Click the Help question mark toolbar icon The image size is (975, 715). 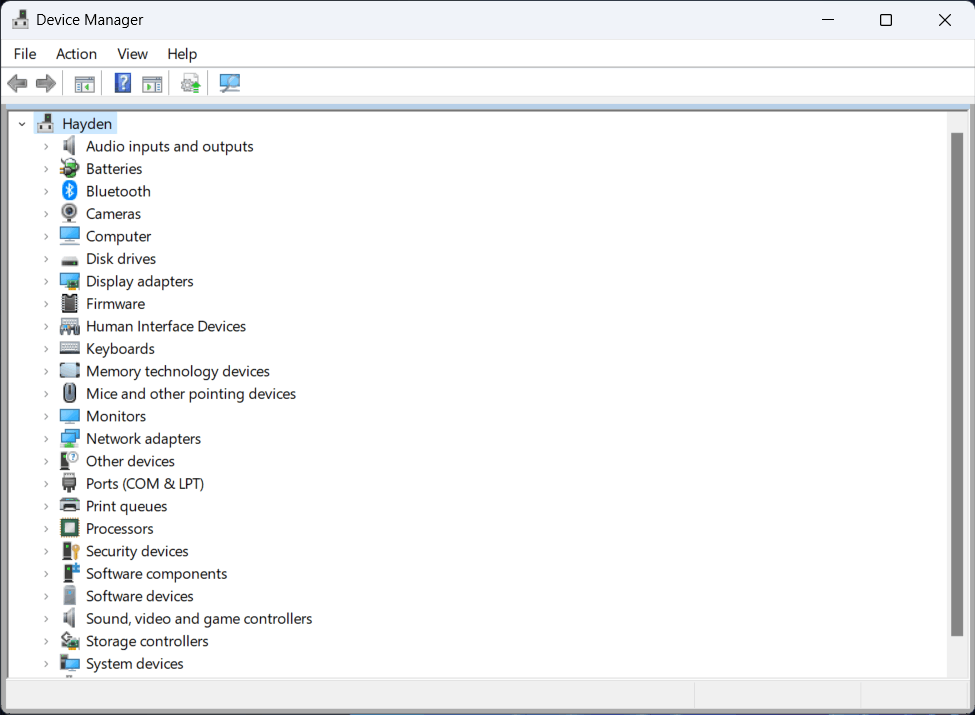click(x=122, y=83)
